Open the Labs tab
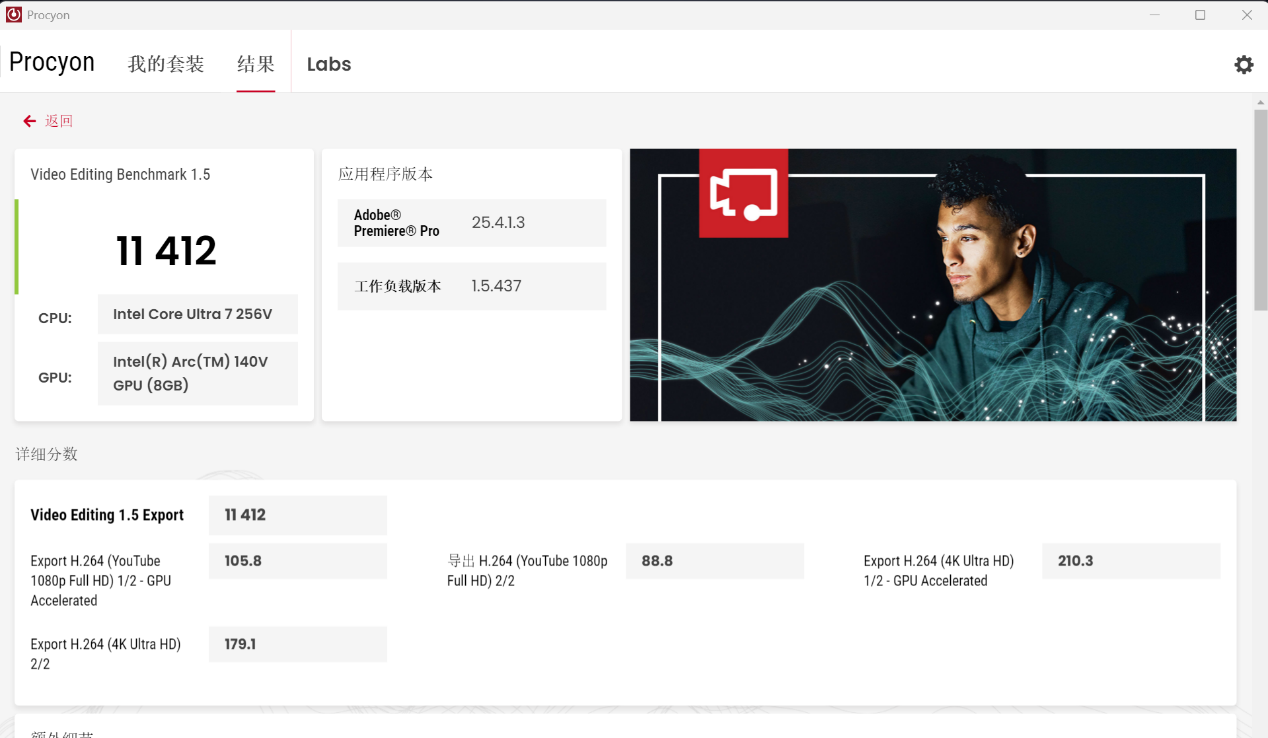This screenshot has height=738, width=1268. coord(329,64)
